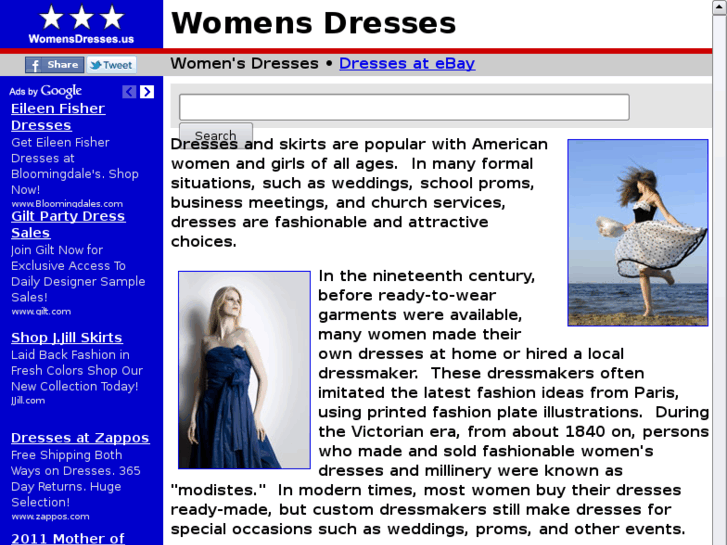Screen dimensions: 727x545
Task: Tweet this page via the Twitter button
Action: [112, 65]
